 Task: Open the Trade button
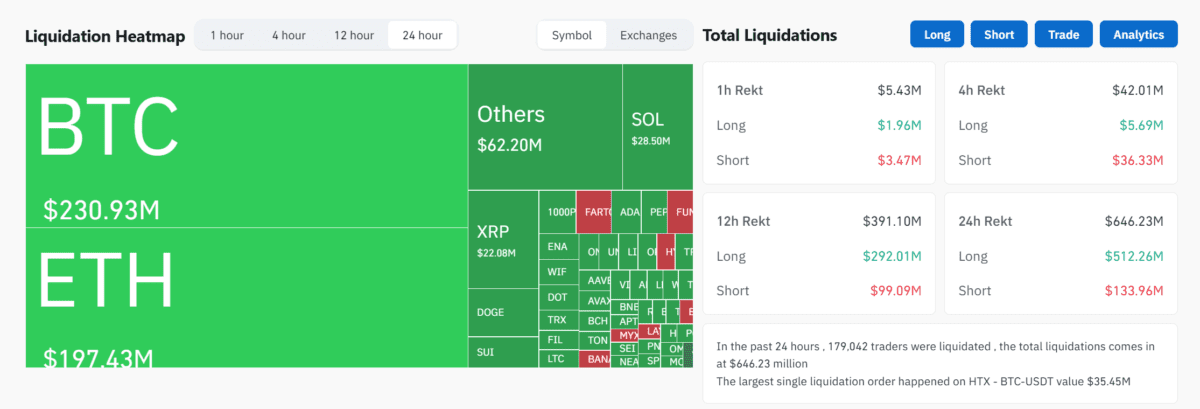(x=1063, y=34)
